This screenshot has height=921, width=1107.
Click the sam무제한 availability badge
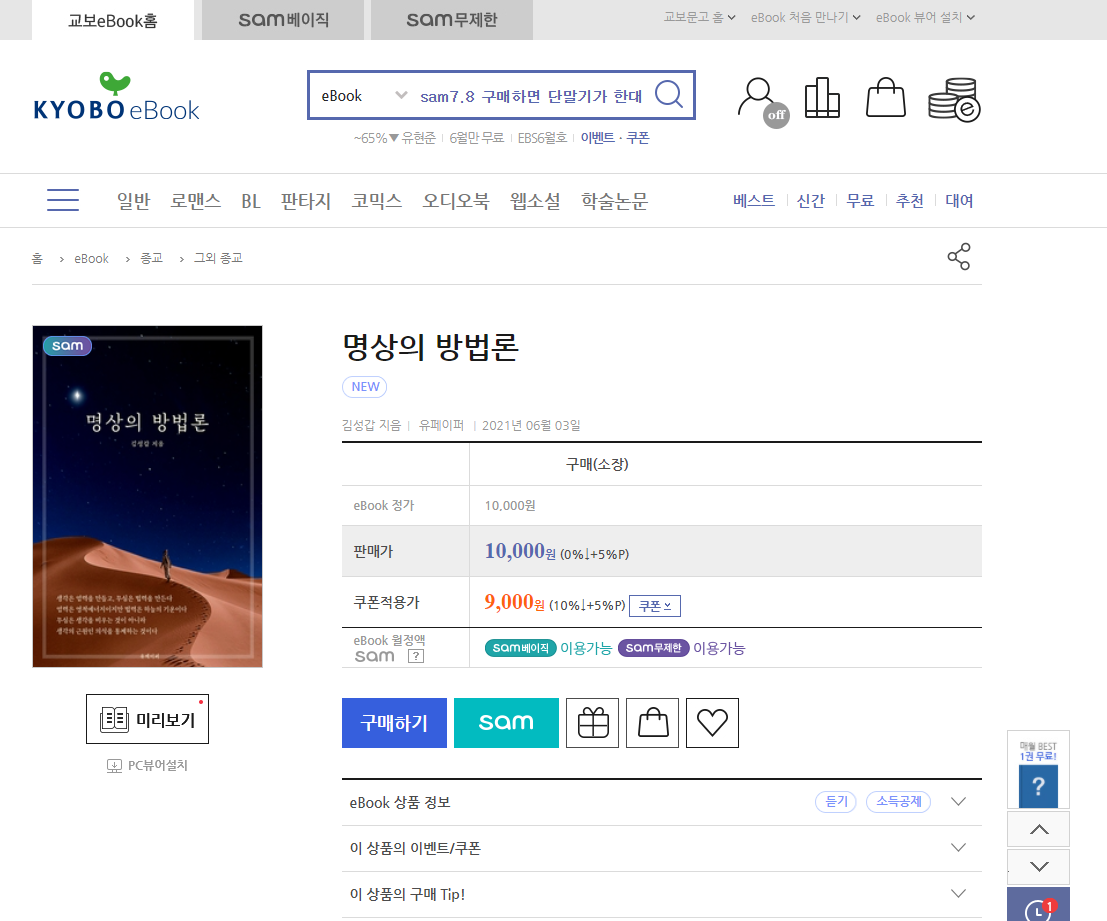653,648
